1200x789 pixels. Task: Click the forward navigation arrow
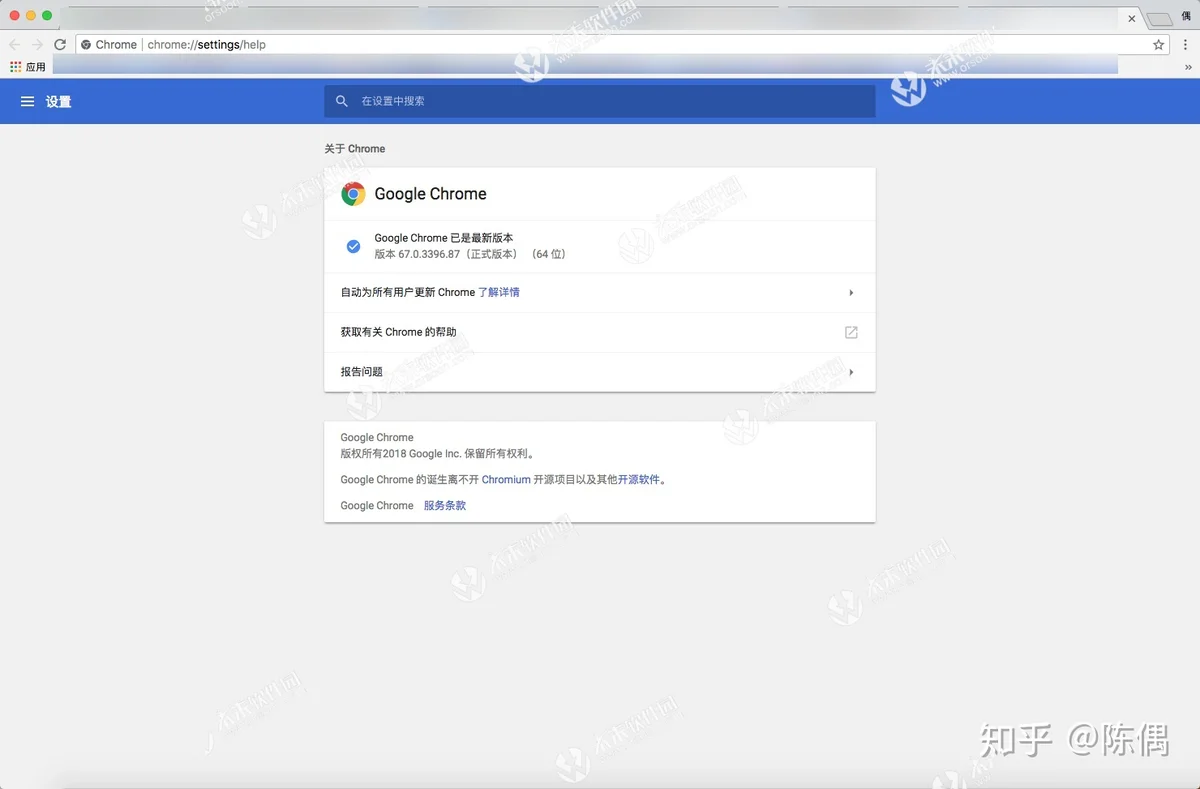(x=37, y=45)
